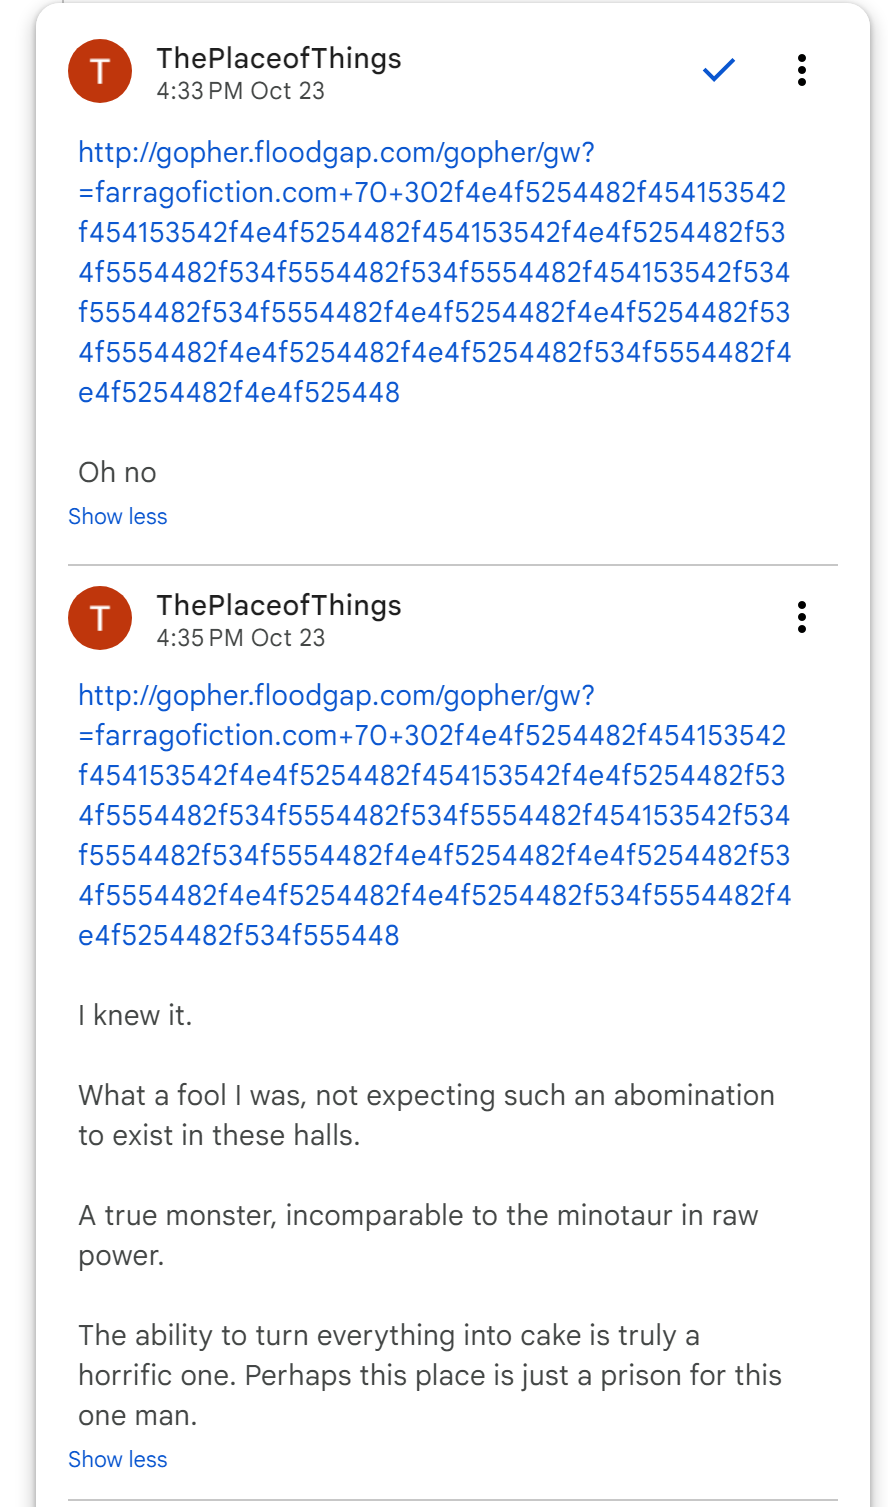The height and width of the screenshot is (1507, 888).
Task: Click the "What a fool I was" paragraph
Action: tap(426, 1115)
